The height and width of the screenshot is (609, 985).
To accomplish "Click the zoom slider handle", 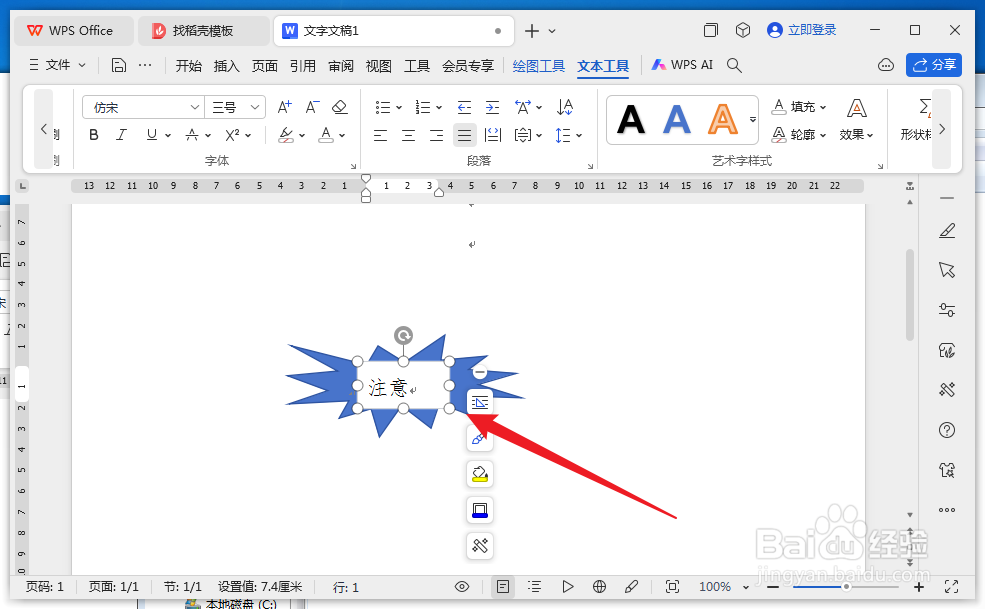I will point(846,586).
